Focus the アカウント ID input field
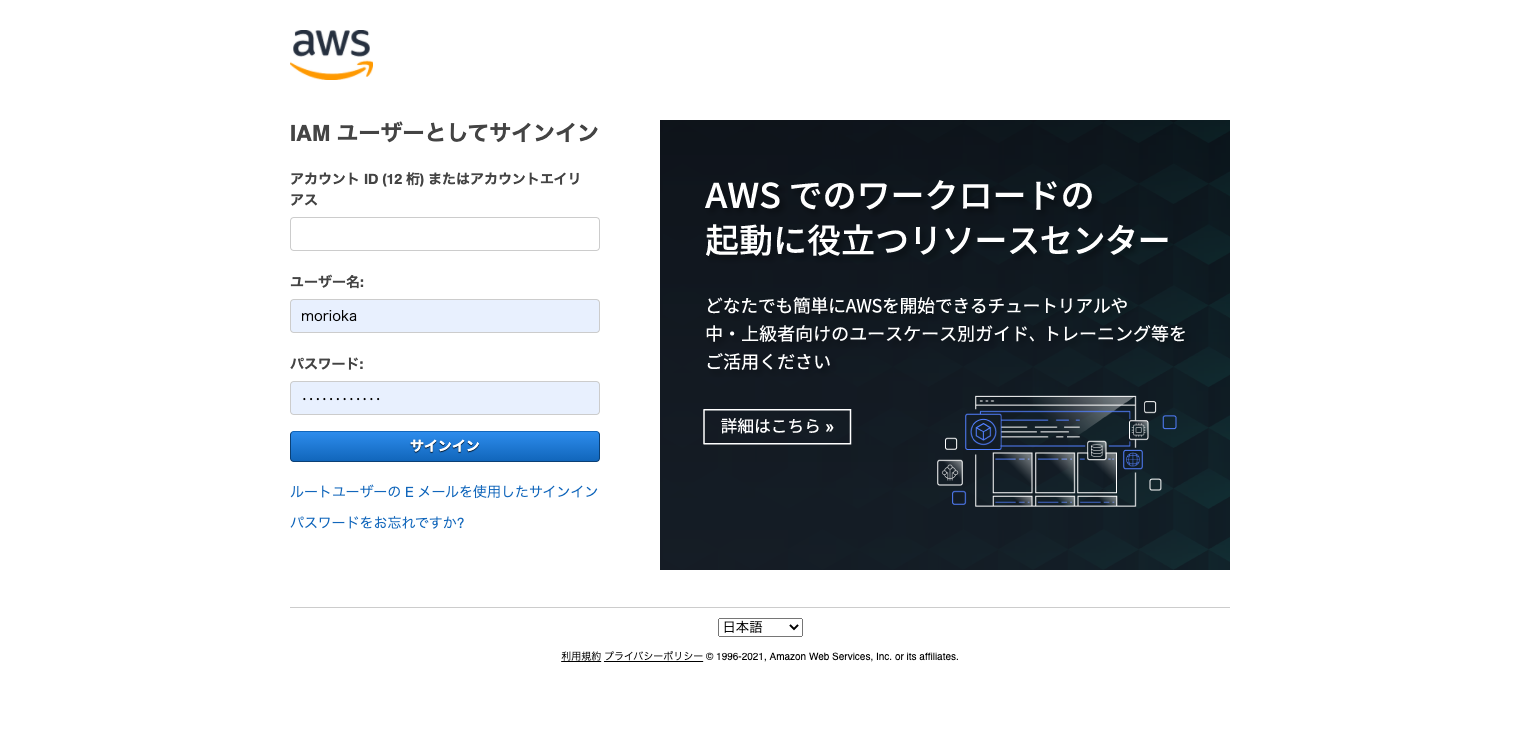1520x745 pixels. (x=445, y=234)
